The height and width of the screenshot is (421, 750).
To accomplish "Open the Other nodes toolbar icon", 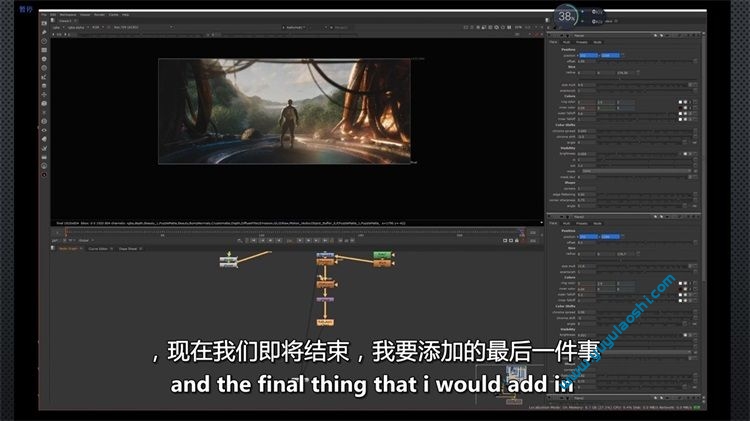I will (x=44, y=157).
